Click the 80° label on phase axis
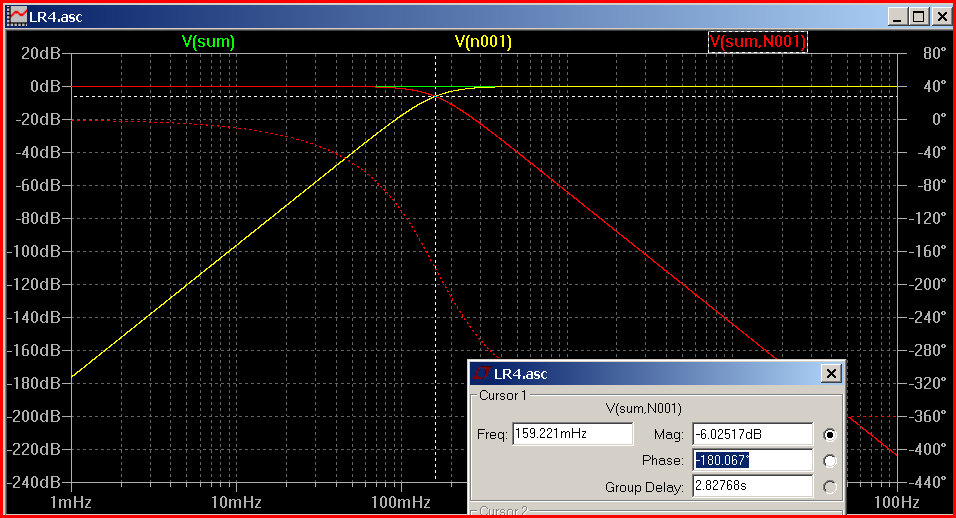 pos(934,54)
